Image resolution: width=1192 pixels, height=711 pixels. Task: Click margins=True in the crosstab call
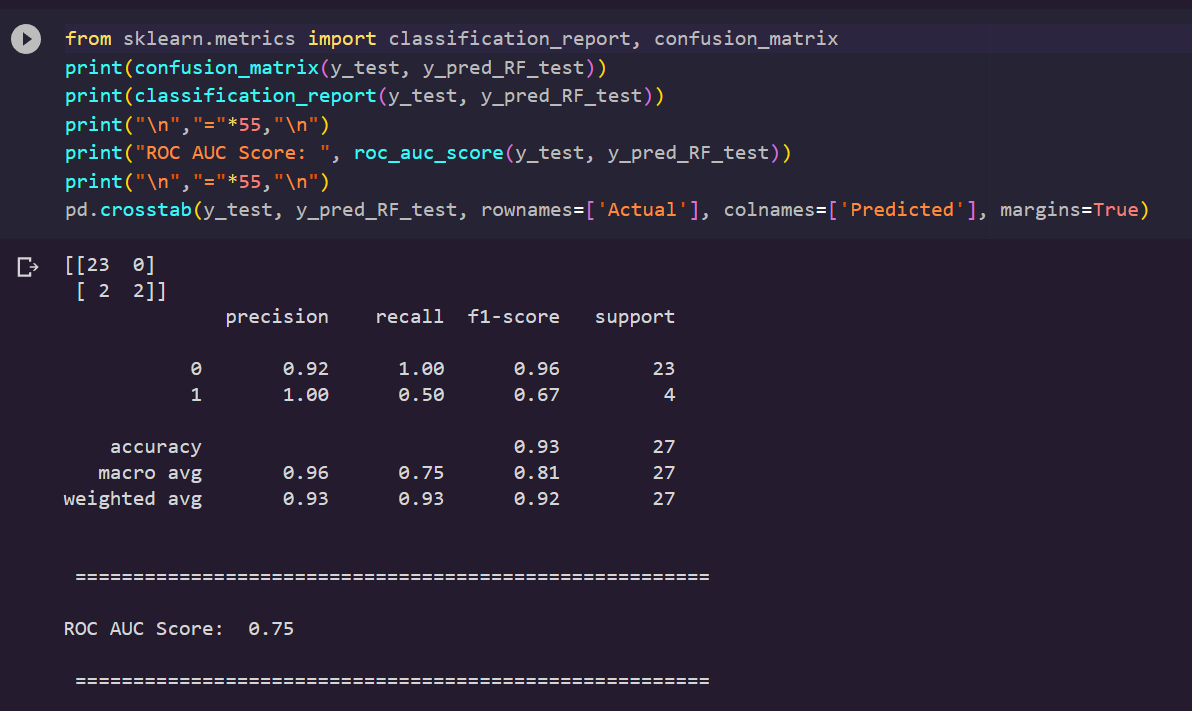point(1070,210)
